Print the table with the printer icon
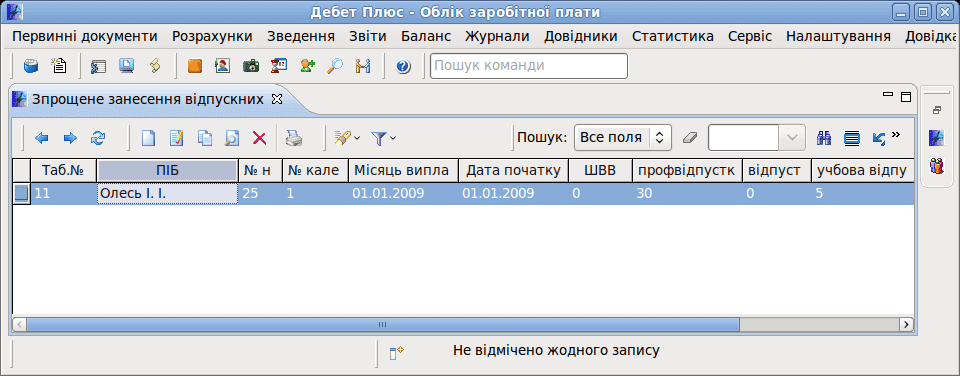Image resolution: width=960 pixels, height=376 pixels. (x=294, y=138)
